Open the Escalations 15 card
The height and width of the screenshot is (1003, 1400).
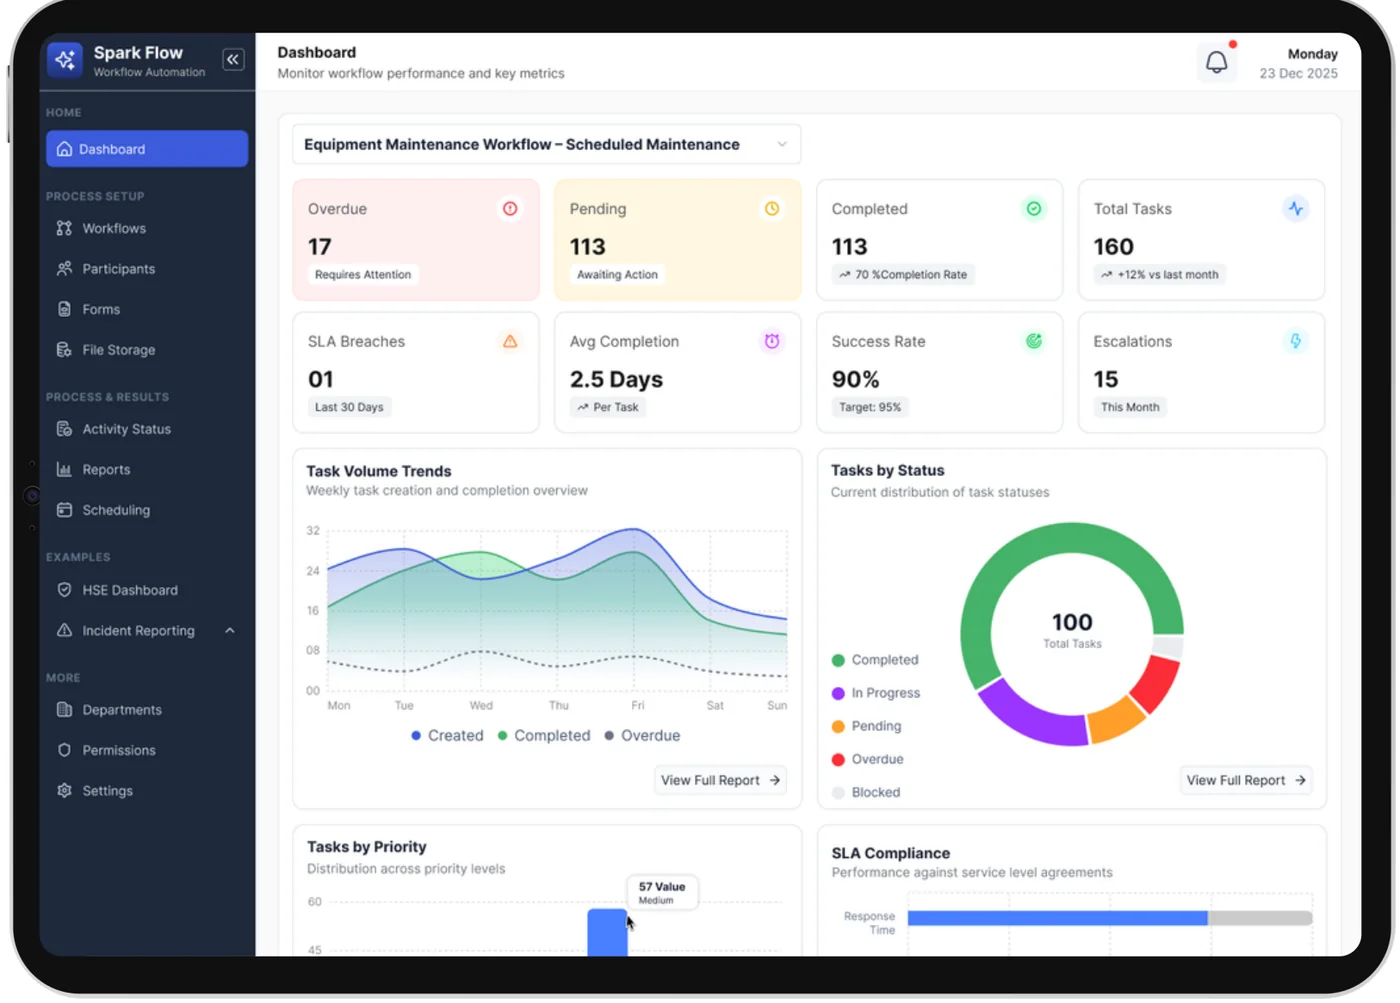coord(1201,372)
